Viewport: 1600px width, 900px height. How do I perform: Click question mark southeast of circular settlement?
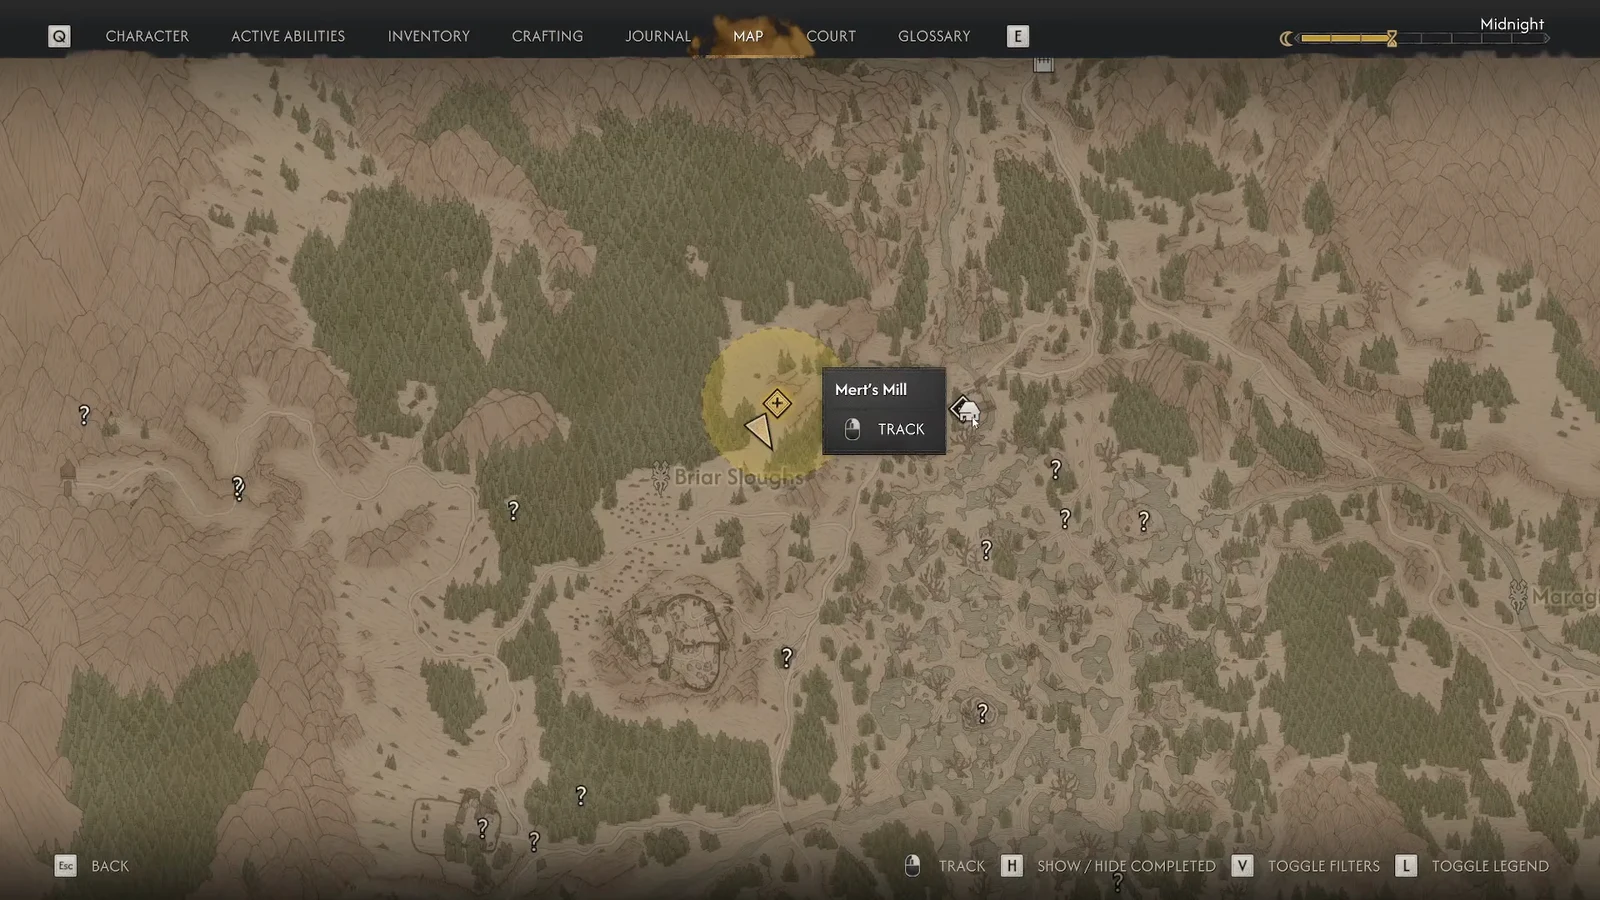pyautogui.click(x=787, y=657)
